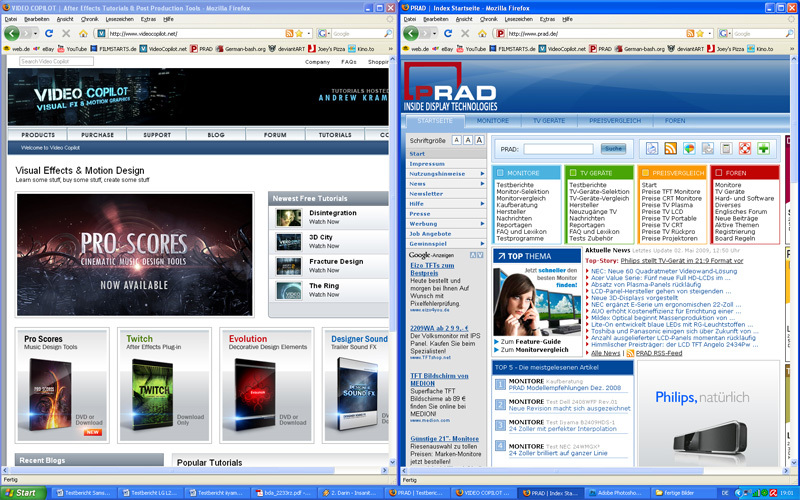This screenshot has height=500, width=800.
Task: Click the first document icon in the PRAD toolbar
Action: pyautogui.click(x=652, y=149)
